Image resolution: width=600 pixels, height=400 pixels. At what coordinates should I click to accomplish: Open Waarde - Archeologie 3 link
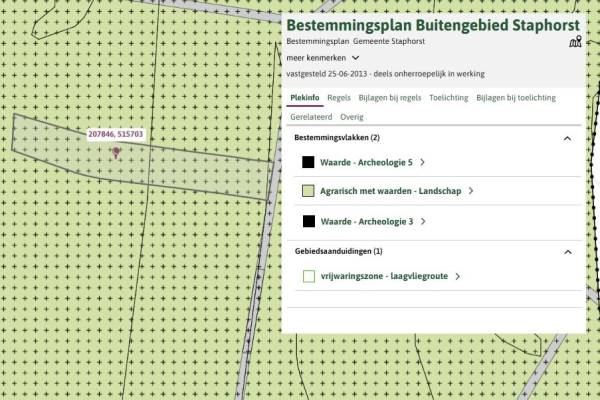coord(367,221)
